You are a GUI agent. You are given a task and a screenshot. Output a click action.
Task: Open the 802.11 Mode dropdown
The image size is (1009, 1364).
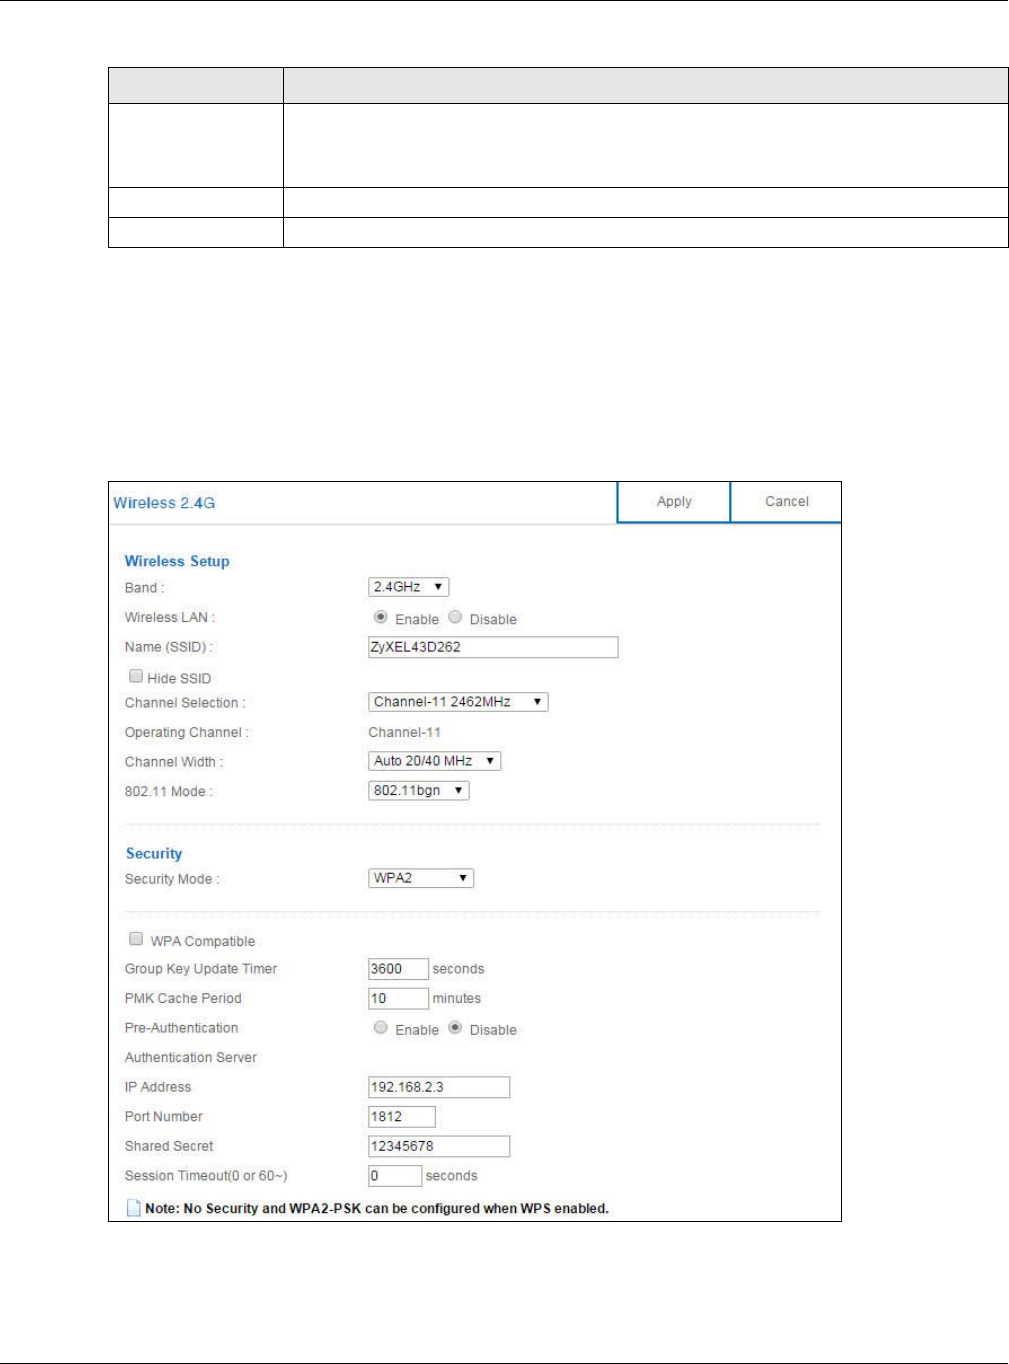419,790
